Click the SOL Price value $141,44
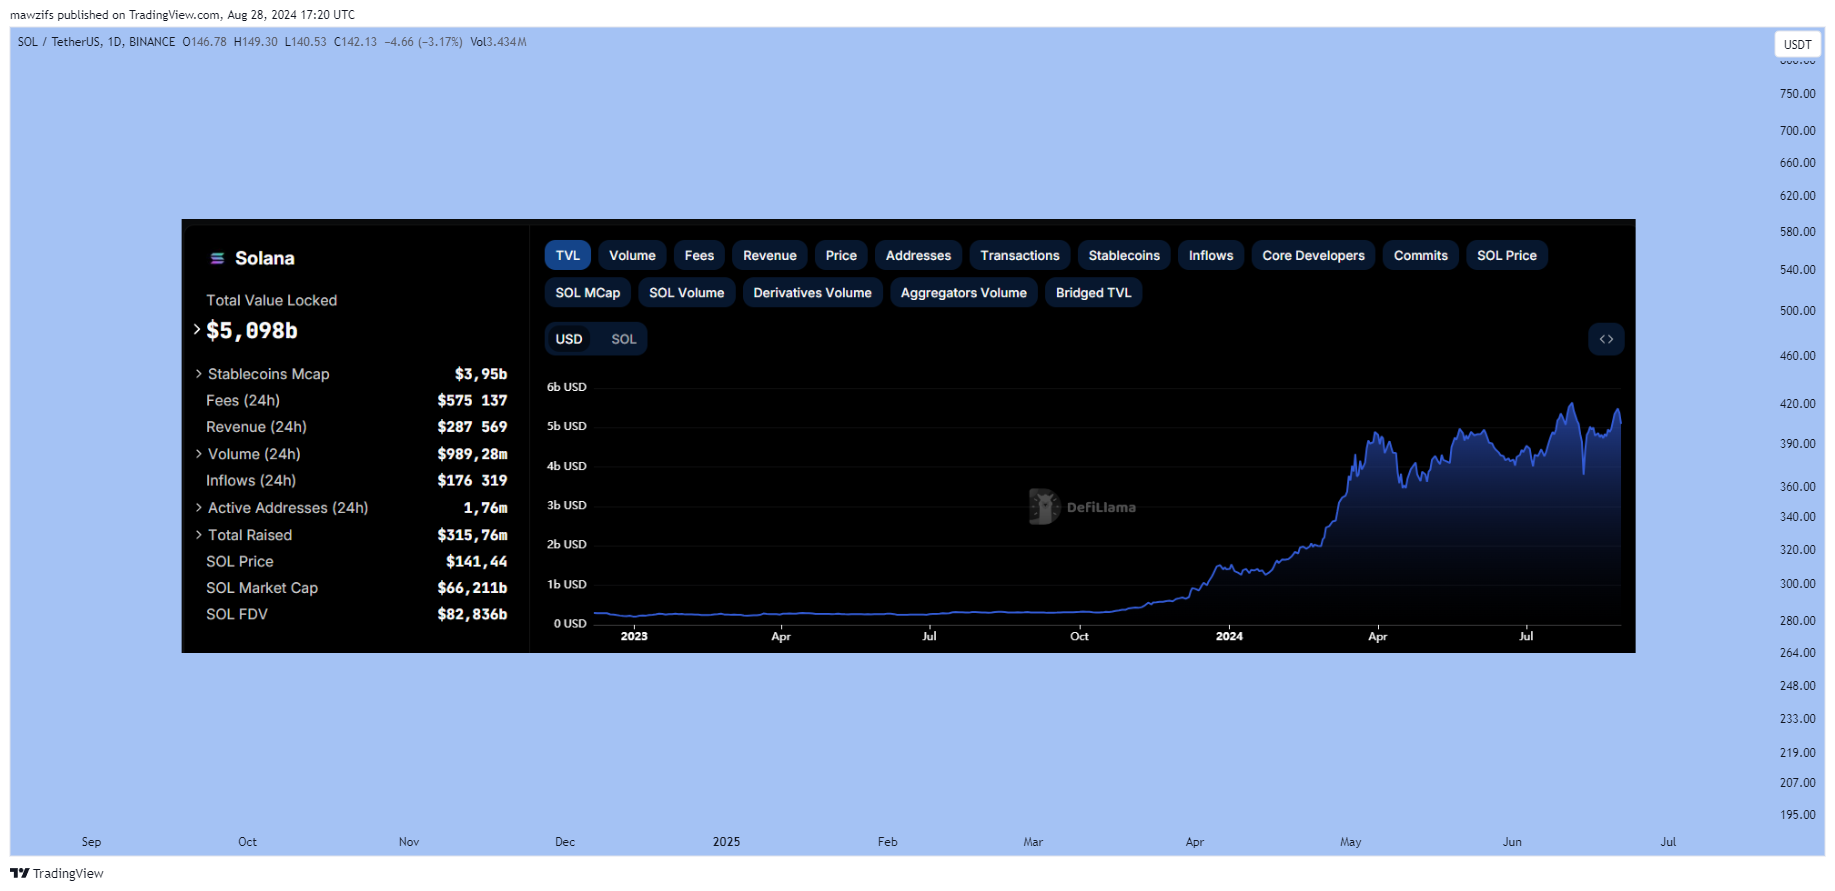Image resolution: width=1835 pixels, height=891 pixels. (476, 561)
